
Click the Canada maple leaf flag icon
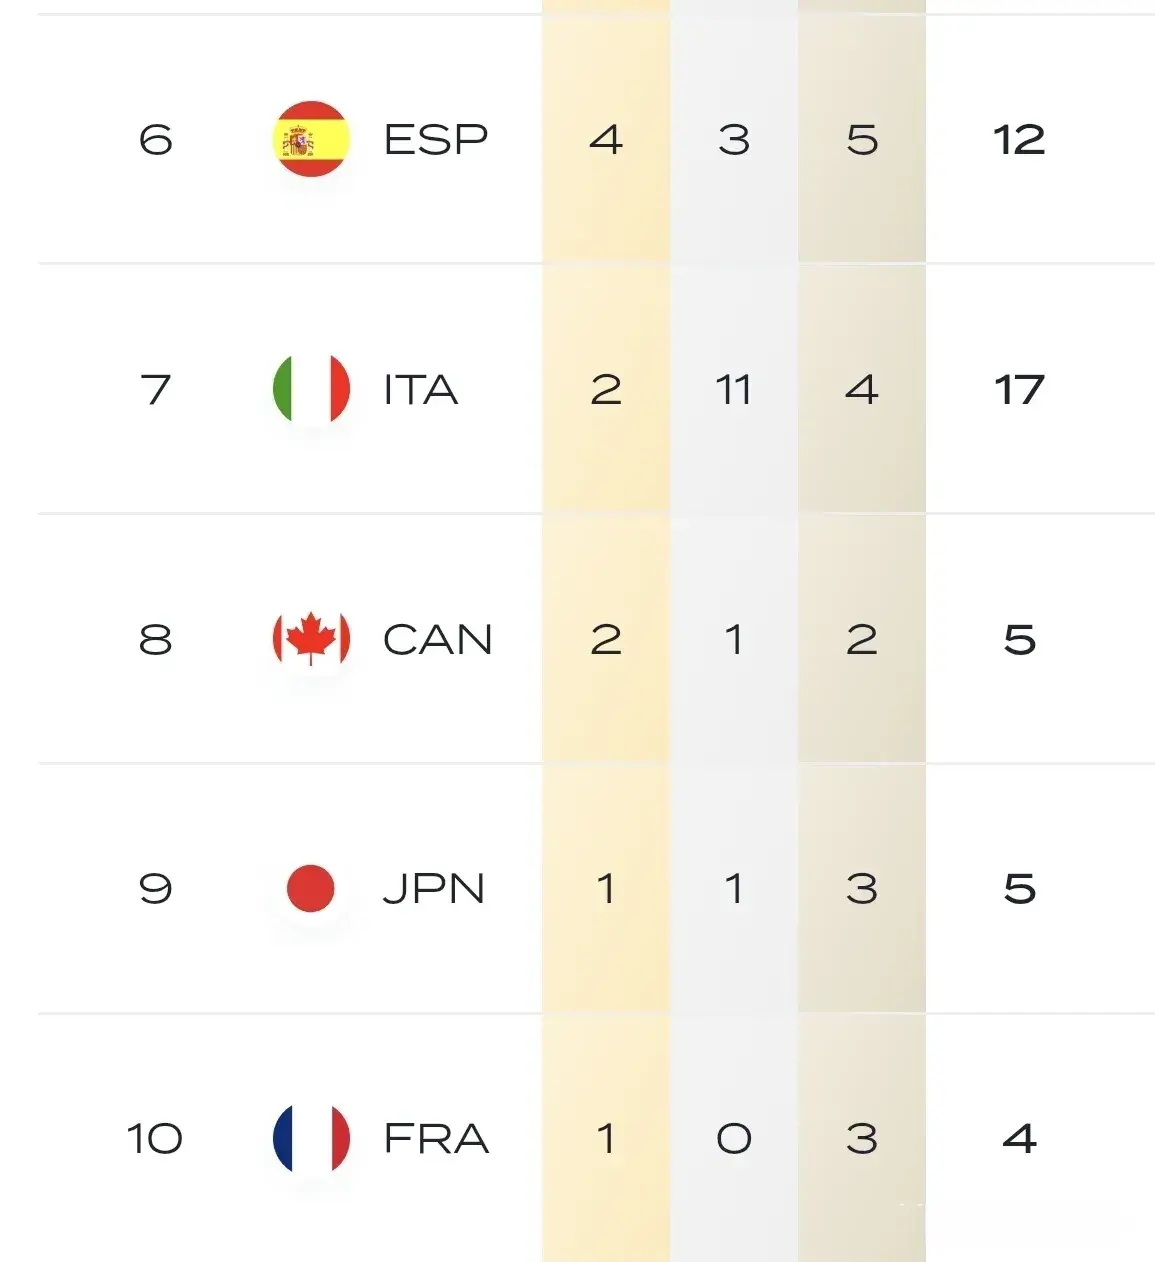click(x=311, y=639)
